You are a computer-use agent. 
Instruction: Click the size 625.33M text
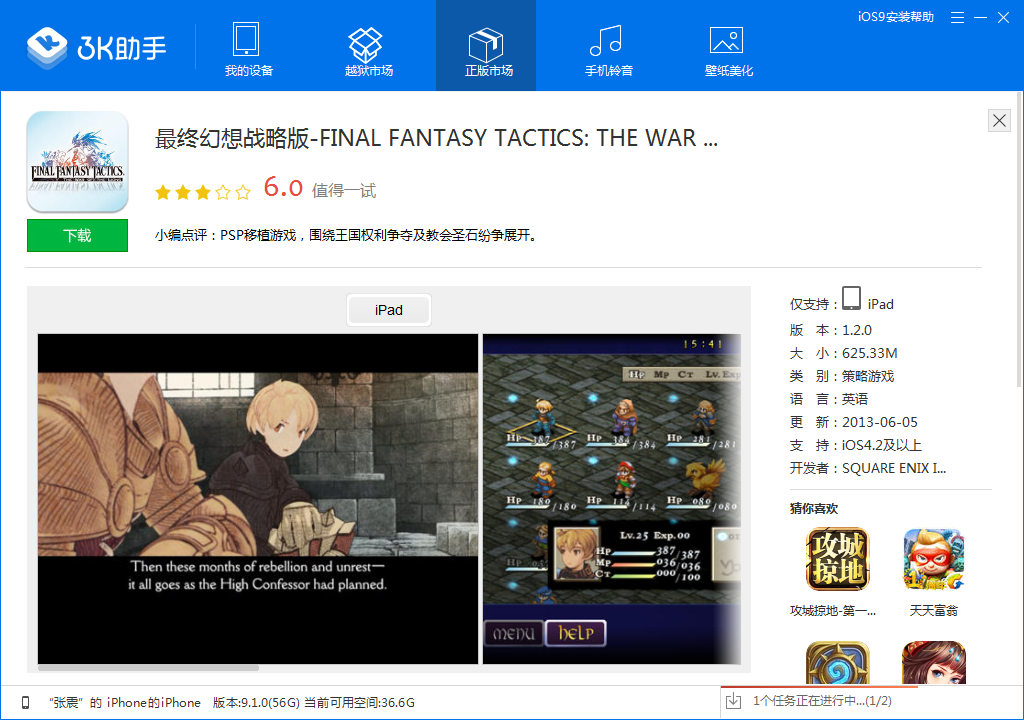870,353
